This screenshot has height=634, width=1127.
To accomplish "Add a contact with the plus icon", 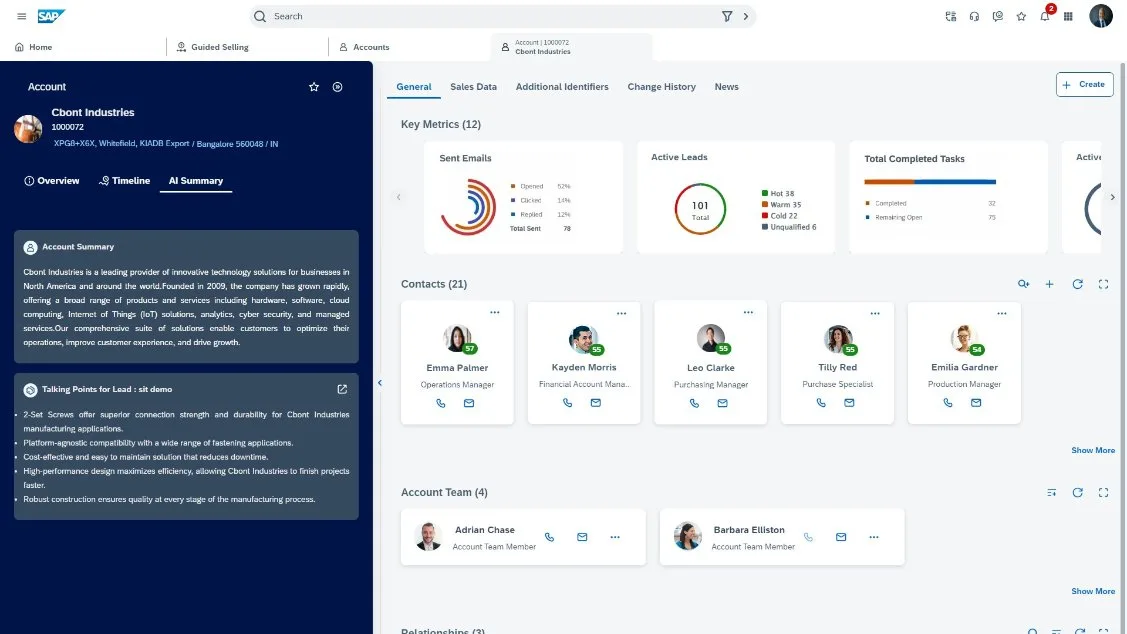I will pyautogui.click(x=1049, y=284).
